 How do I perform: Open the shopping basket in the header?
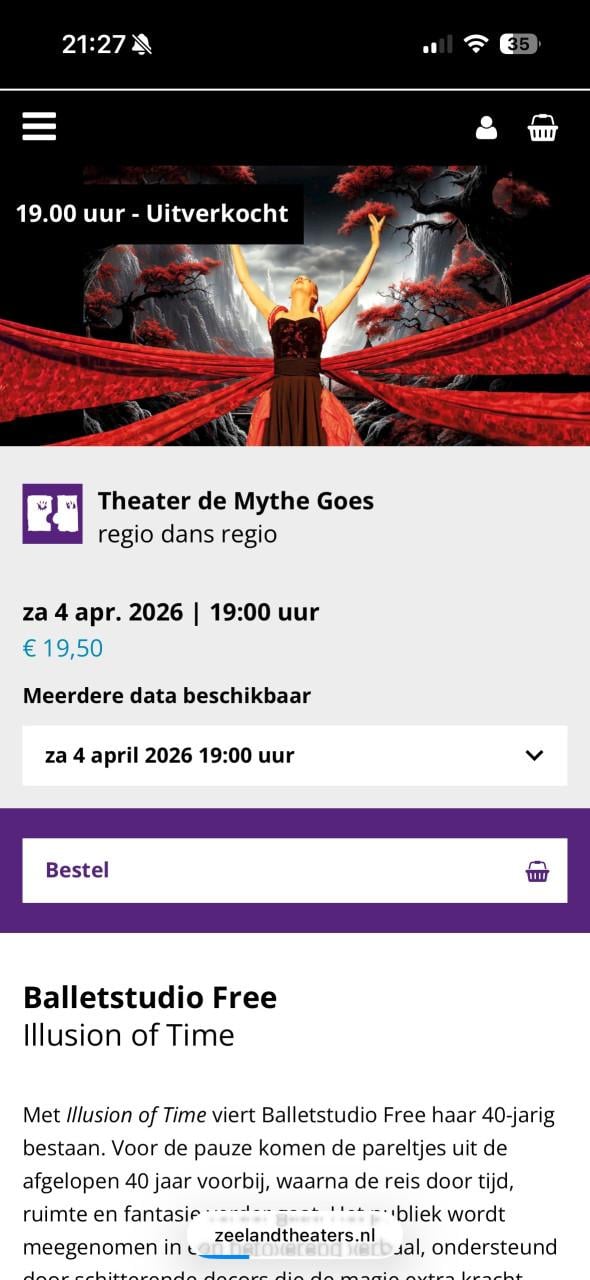(543, 128)
